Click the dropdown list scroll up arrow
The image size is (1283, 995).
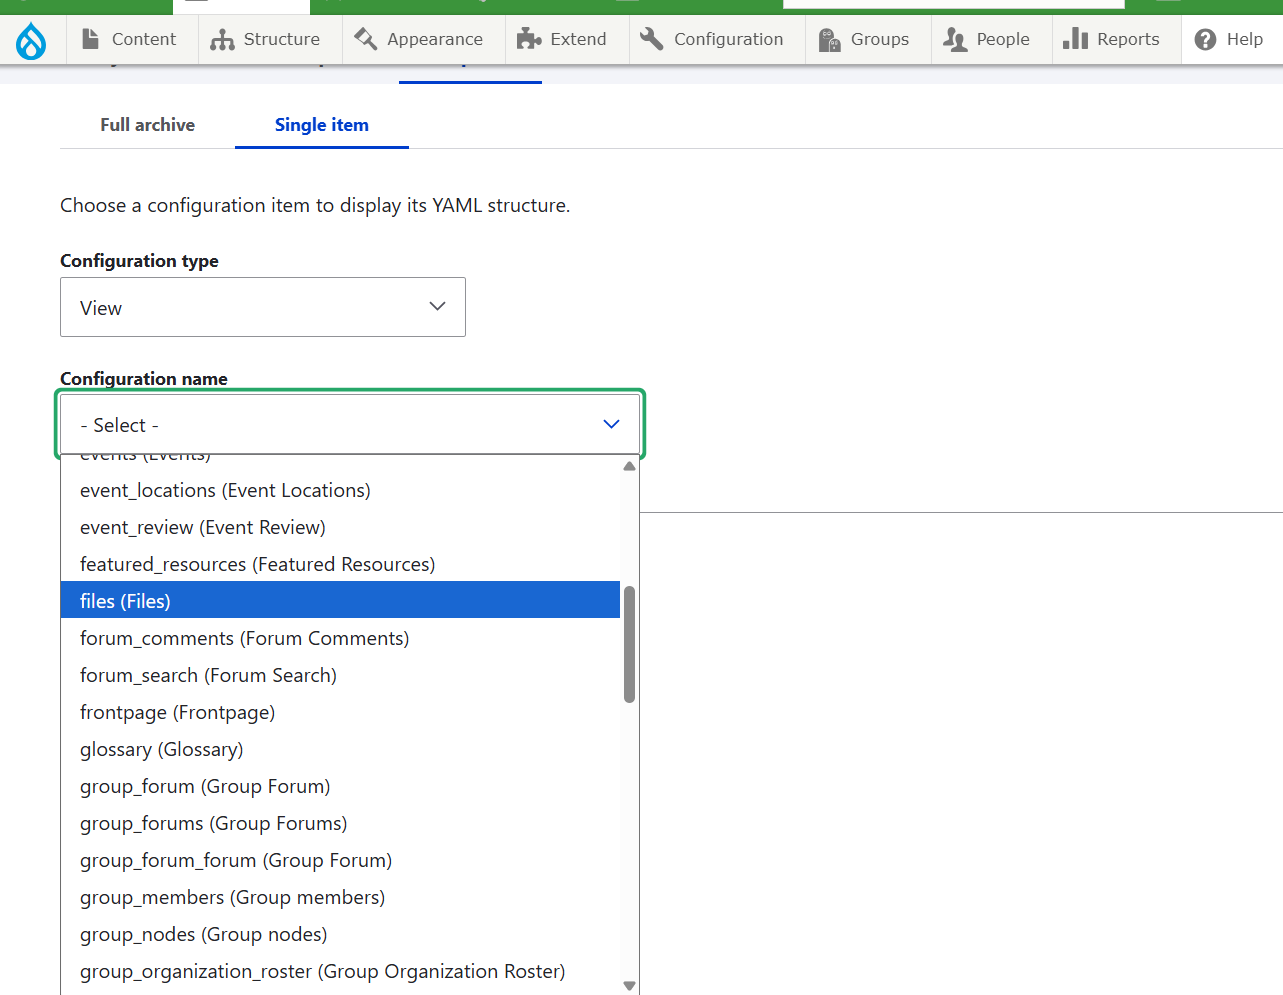(x=629, y=466)
